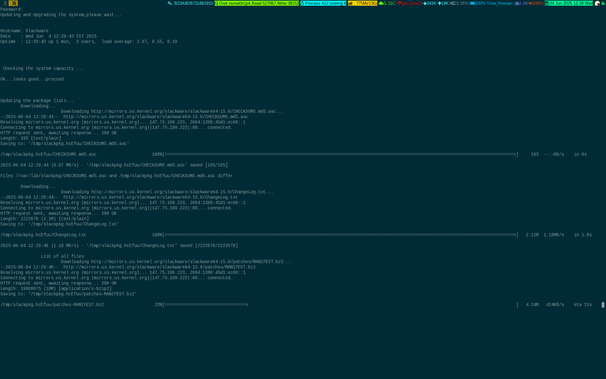606x379 pixels.
Task: Click the network download arrow 341K indicator
Action: tap(430, 3)
